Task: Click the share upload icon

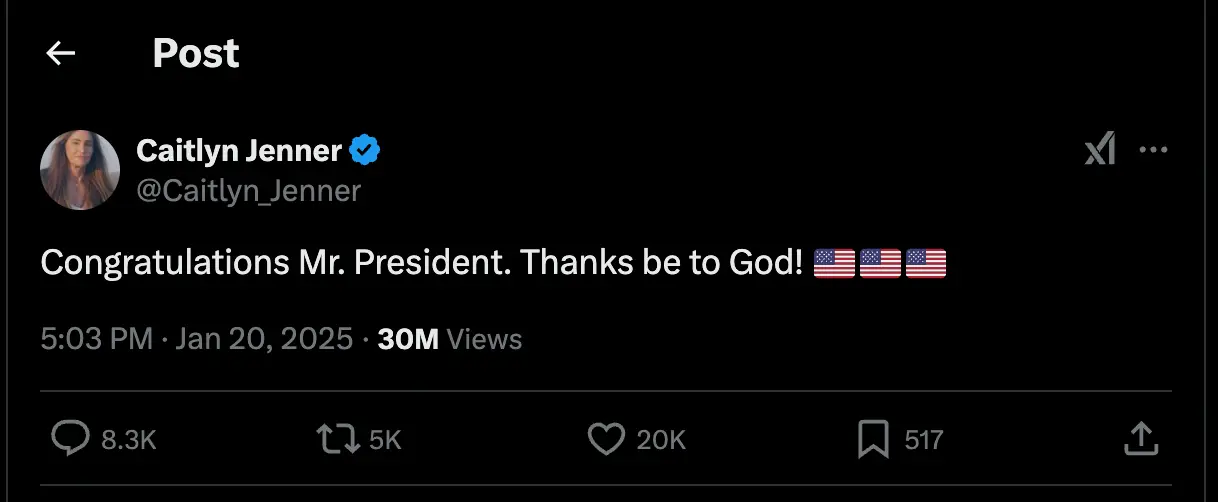Action: click(1141, 438)
